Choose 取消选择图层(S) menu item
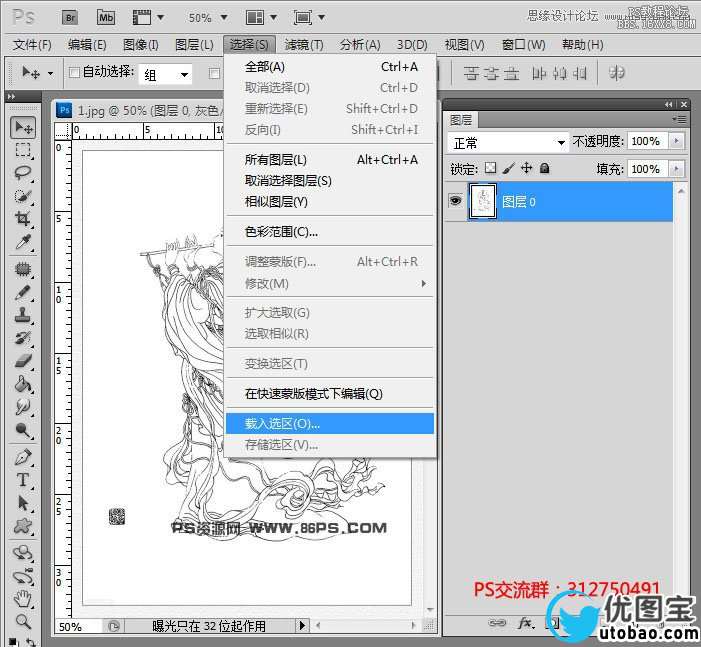This screenshot has height=647, width=701. coord(330,181)
